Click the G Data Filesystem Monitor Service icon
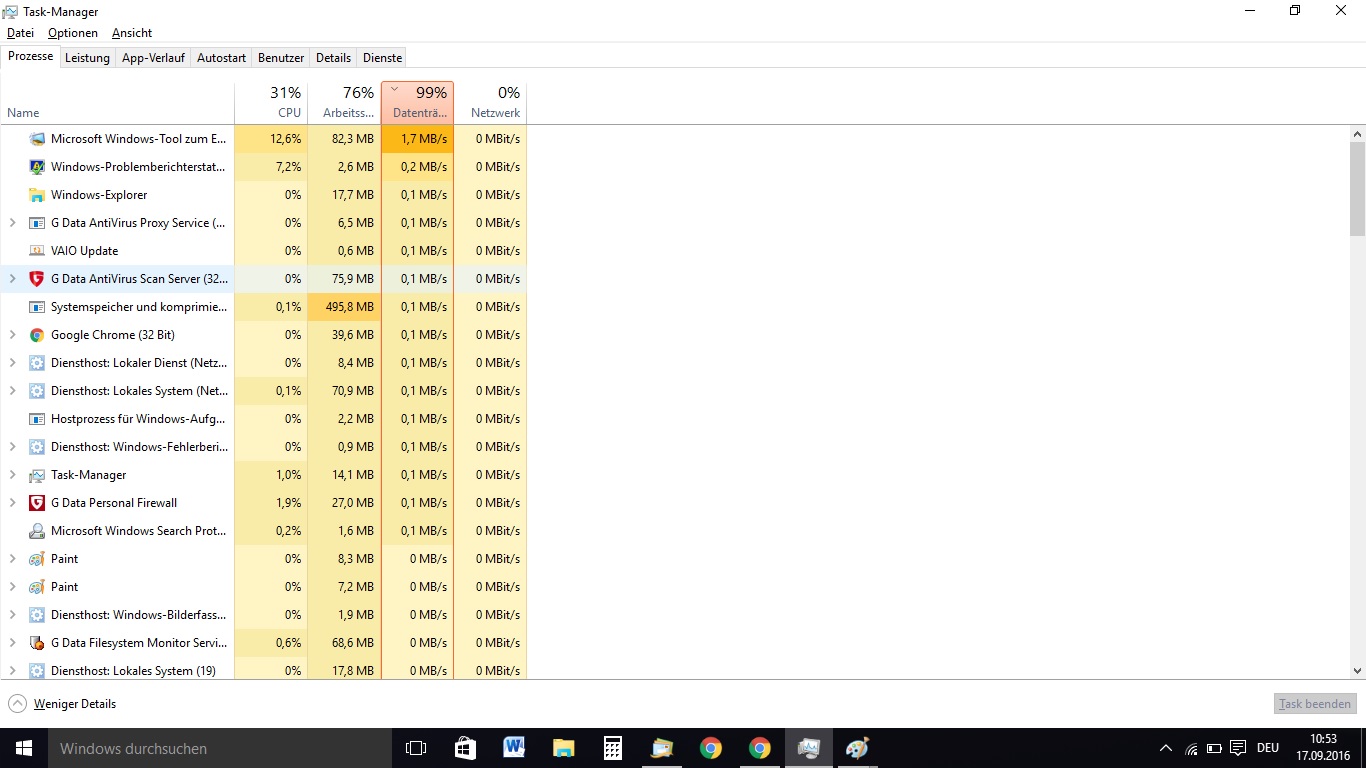 [x=37, y=643]
